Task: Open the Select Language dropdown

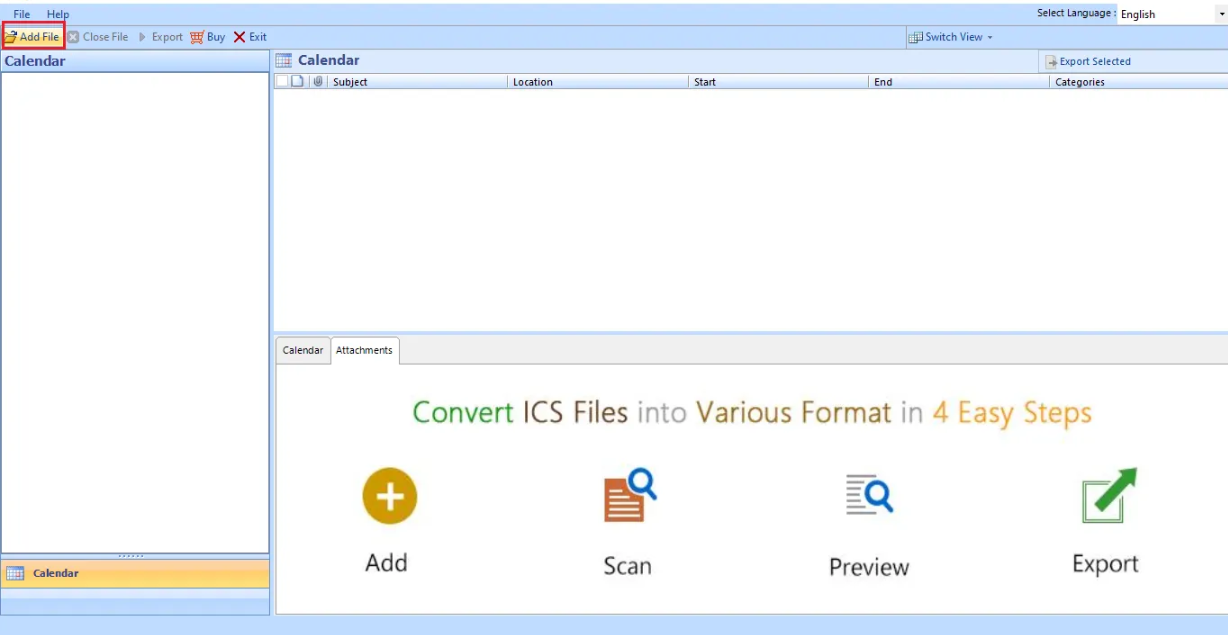Action: [1172, 14]
